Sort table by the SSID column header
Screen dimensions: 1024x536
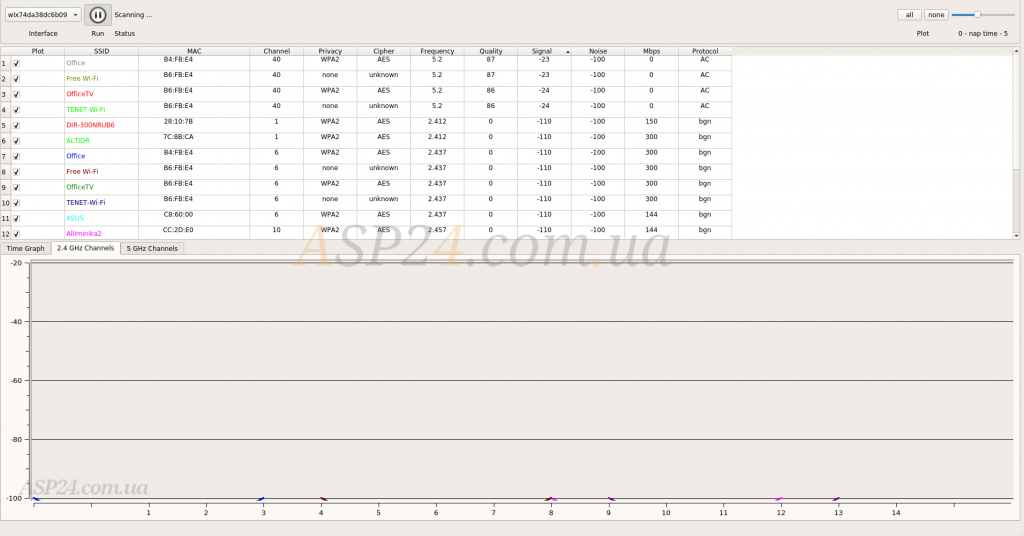point(101,51)
